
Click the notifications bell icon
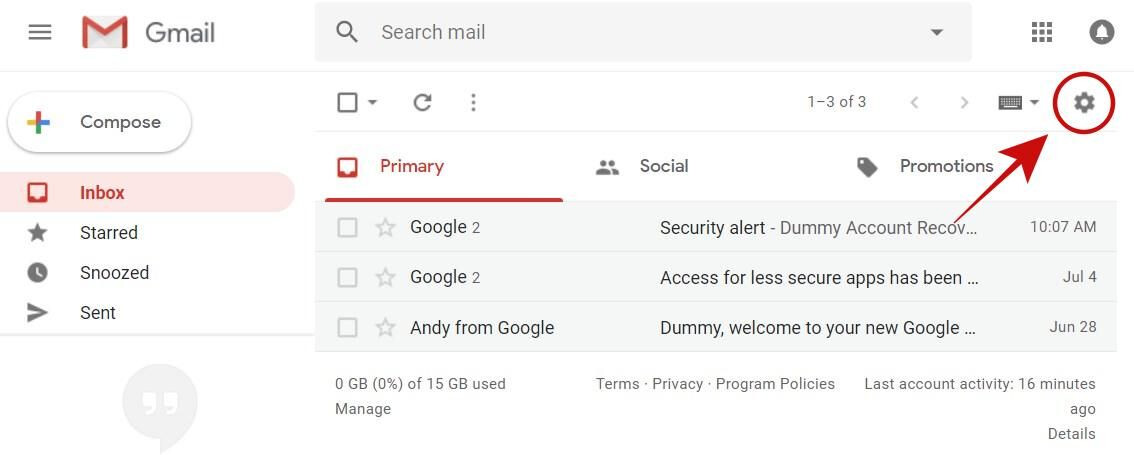tap(1101, 32)
